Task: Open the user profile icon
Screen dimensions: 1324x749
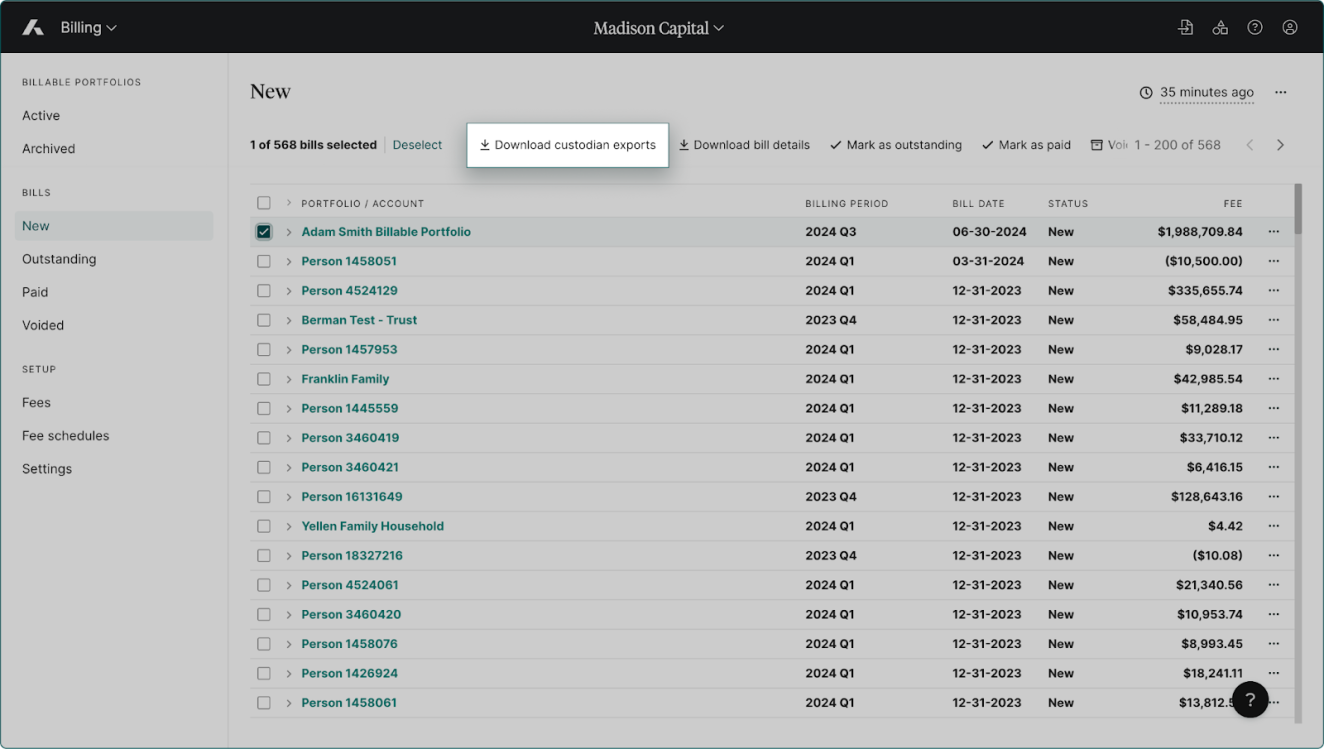Action: tap(1290, 28)
